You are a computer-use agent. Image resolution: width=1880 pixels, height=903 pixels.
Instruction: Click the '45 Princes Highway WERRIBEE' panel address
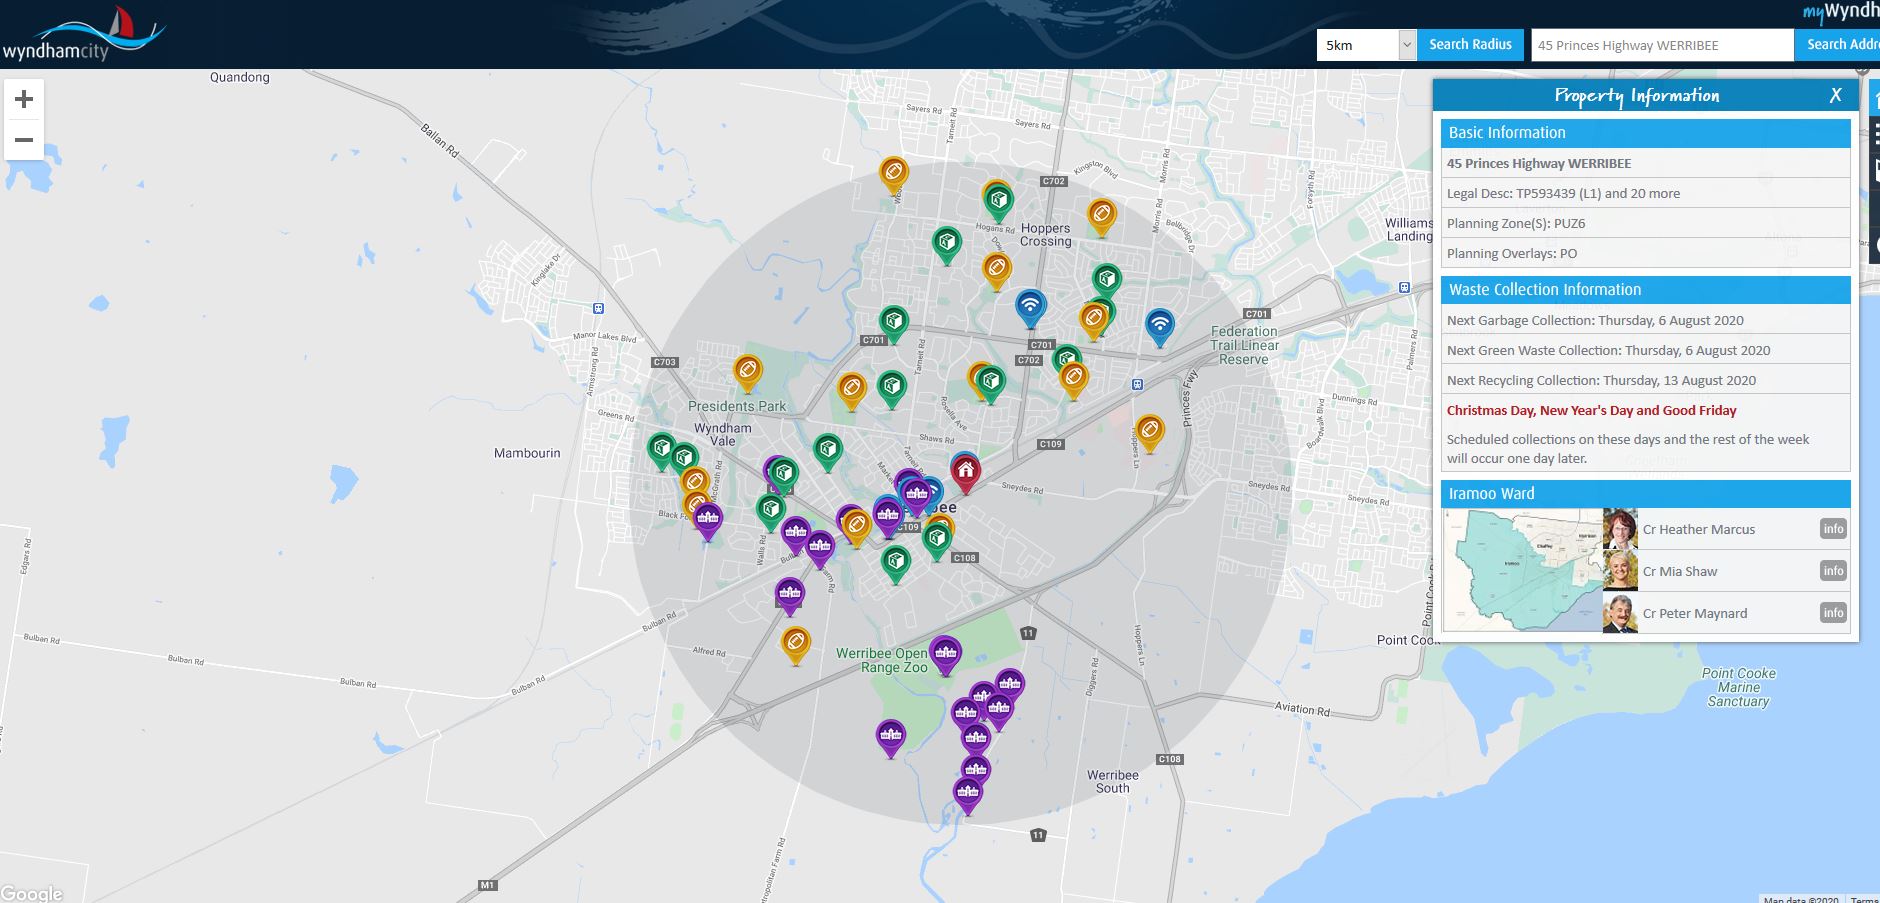(1538, 164)
